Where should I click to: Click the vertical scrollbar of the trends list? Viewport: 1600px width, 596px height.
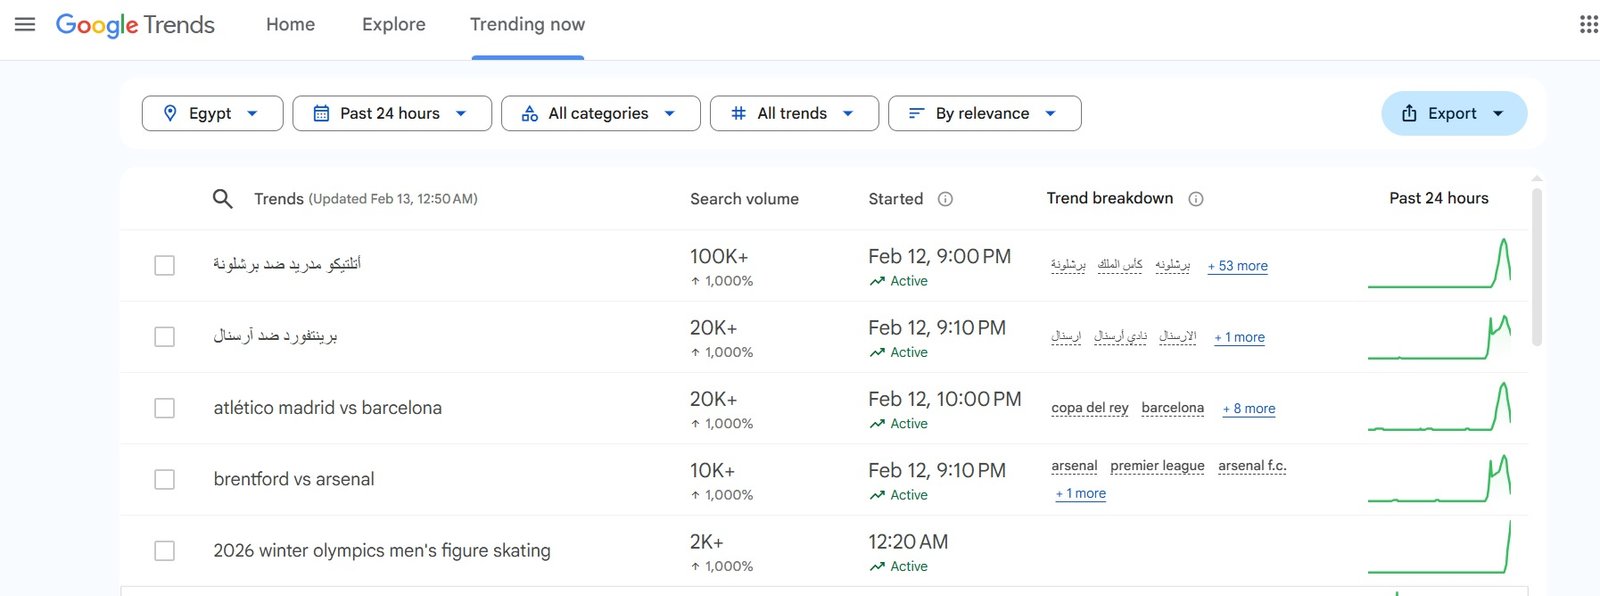[1537, 266]
